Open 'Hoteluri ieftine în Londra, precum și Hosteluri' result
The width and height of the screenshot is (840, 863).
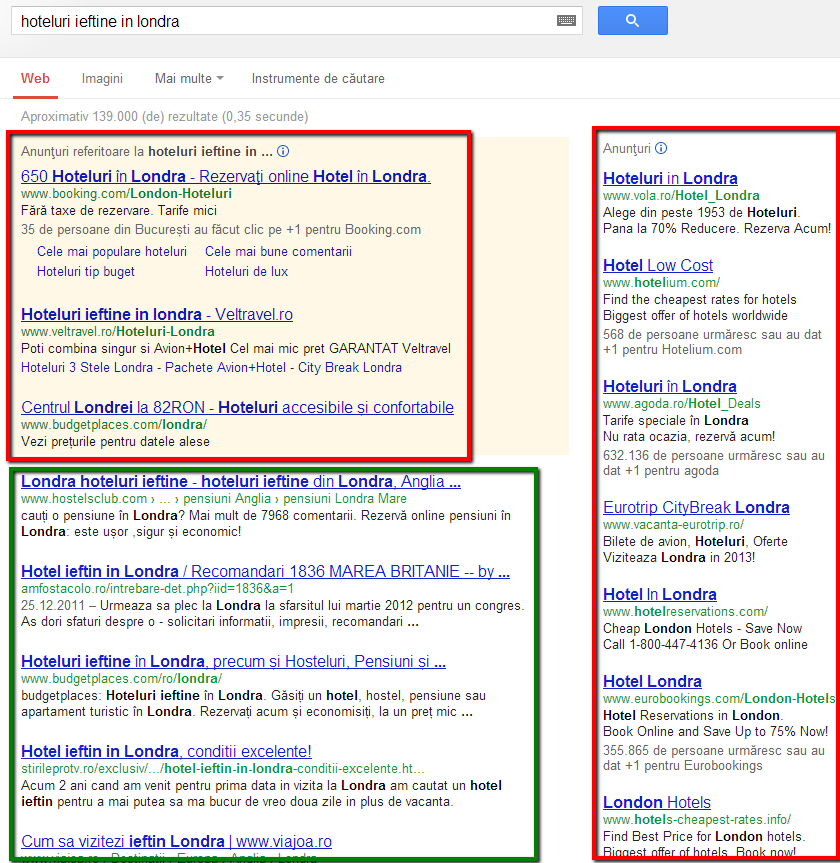pyautogui.click(x=233, y=661)
